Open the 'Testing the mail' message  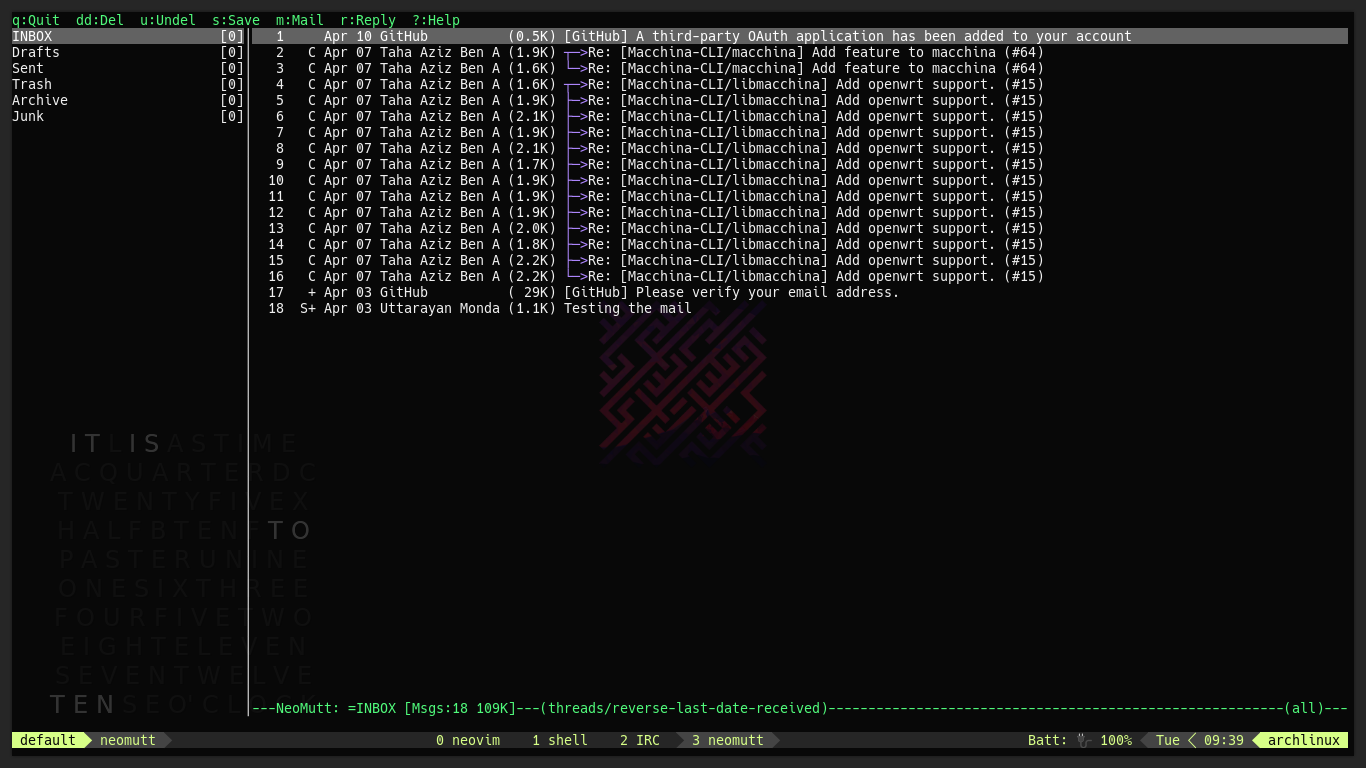click(627, 308)
